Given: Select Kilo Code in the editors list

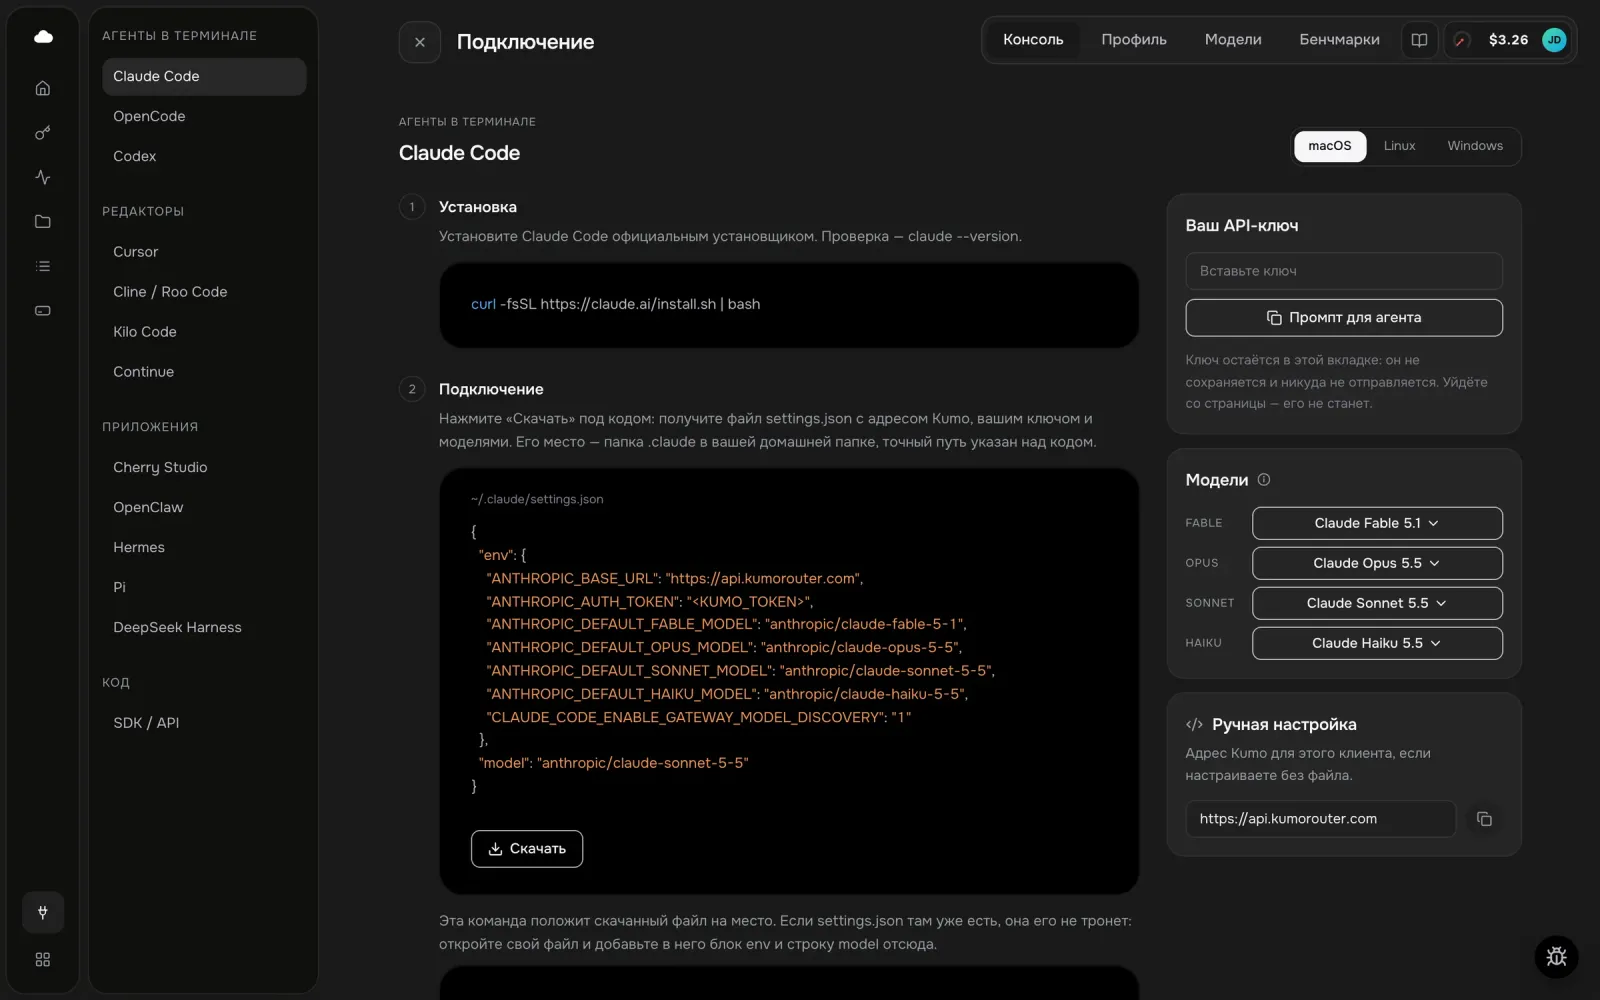Looking at the screenshot, I should tap(204, 332).
